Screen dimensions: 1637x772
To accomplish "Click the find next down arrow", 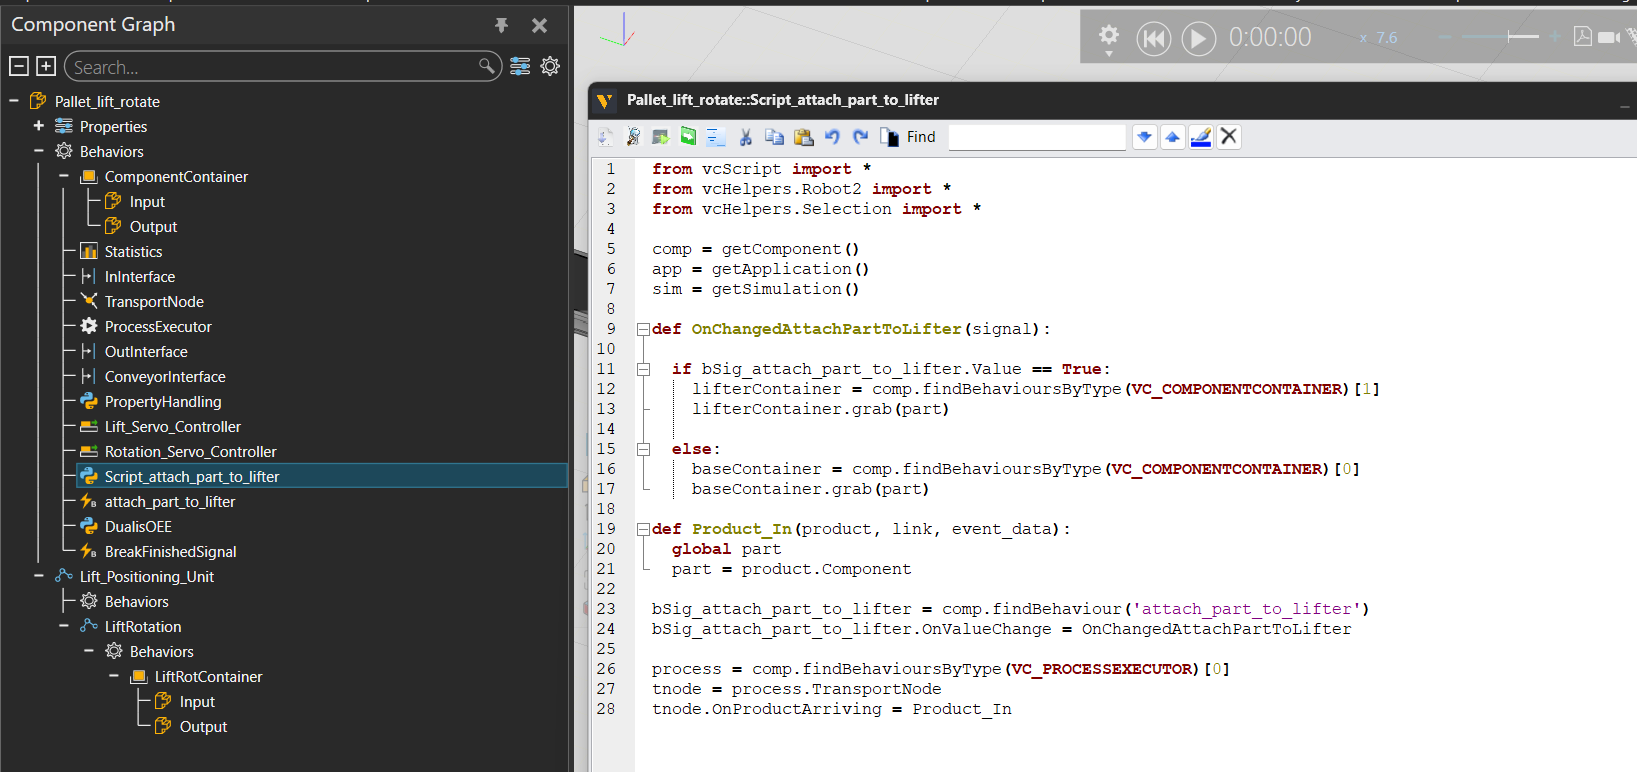I will point(1145,137).
